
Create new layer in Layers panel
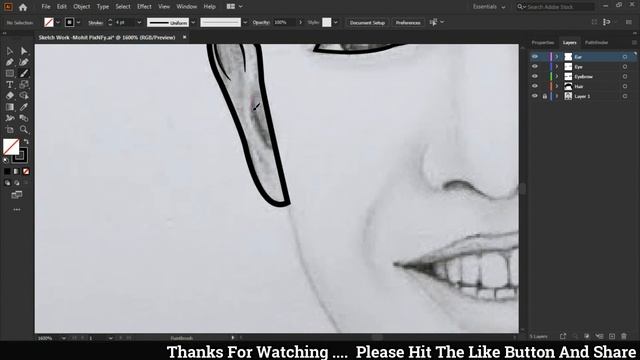pos(612,336)
